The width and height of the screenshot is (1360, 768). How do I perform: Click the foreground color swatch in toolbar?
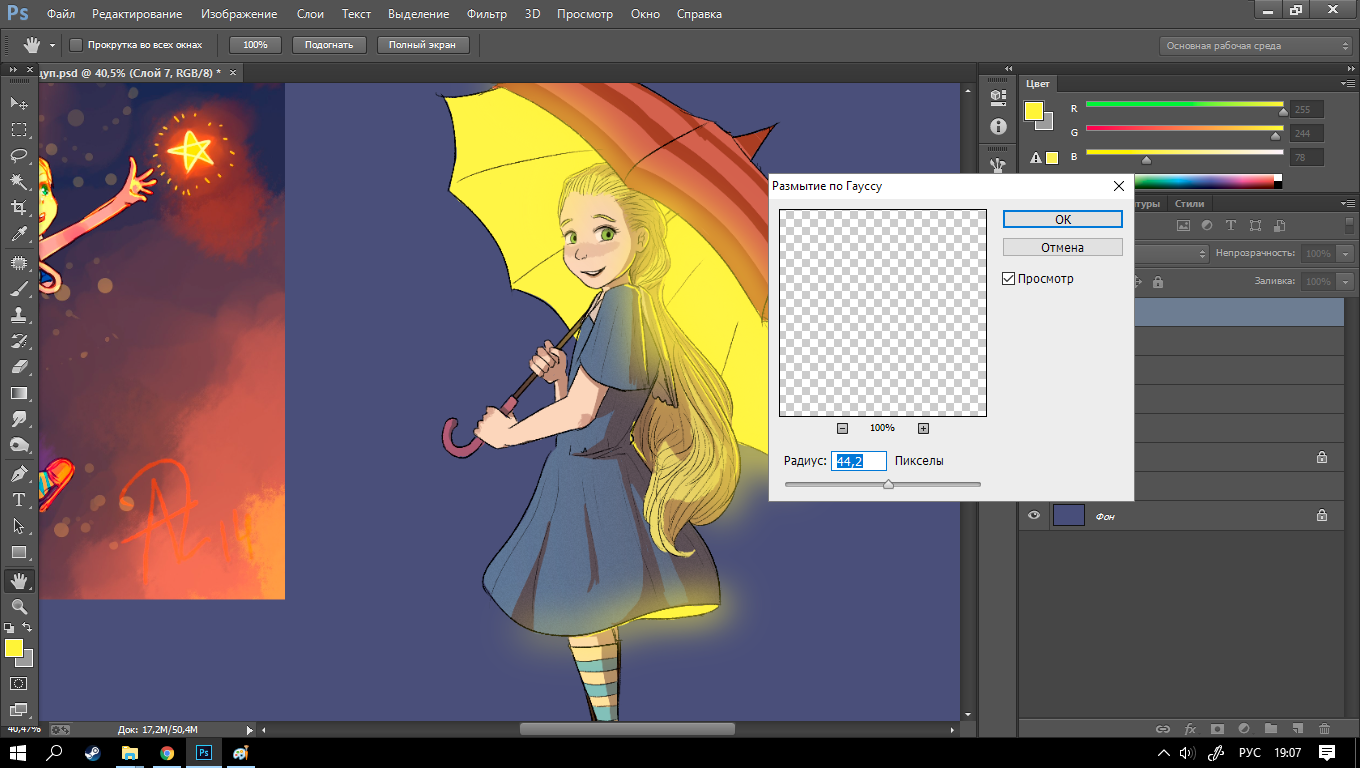click(13, 648)
